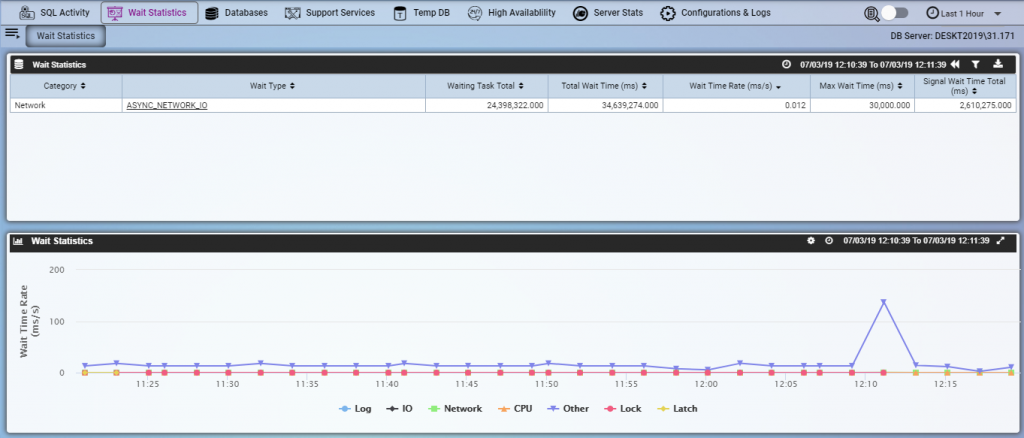1024x438 pixels.
Task: Download the Wait Statistics table data
Action: [997, 64]
